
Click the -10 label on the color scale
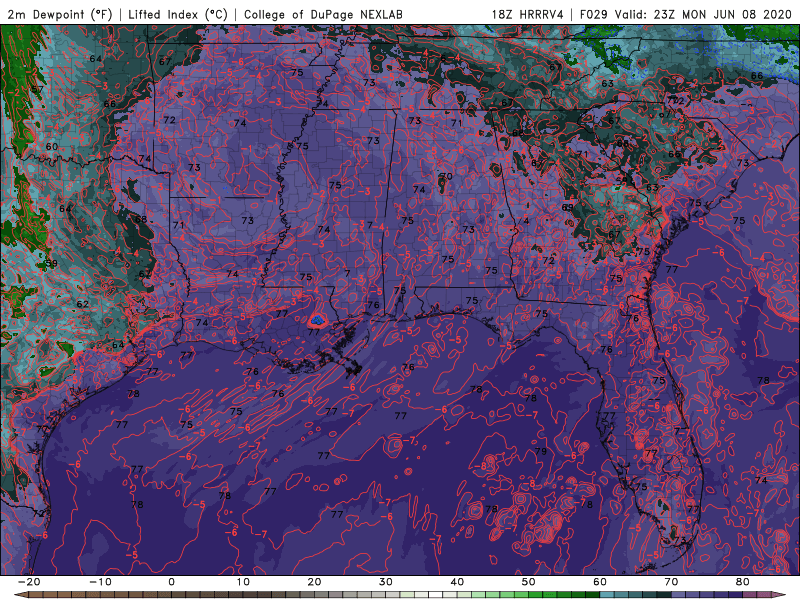(x=100, y=582)
